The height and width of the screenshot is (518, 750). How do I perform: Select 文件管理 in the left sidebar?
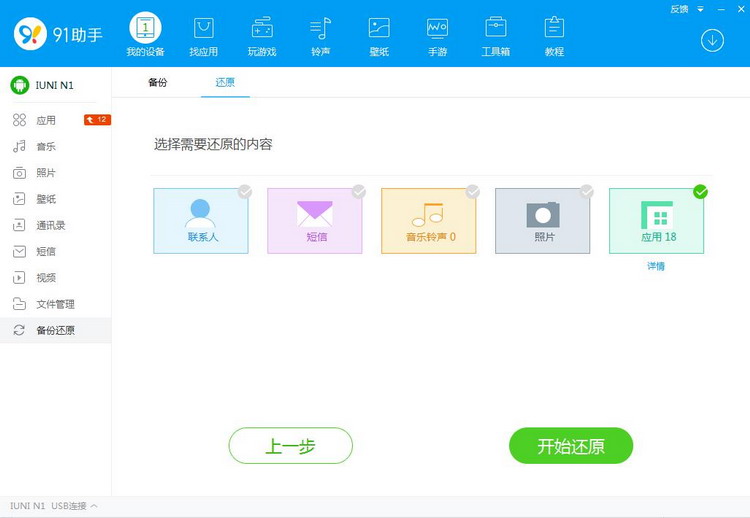(55, 304)
